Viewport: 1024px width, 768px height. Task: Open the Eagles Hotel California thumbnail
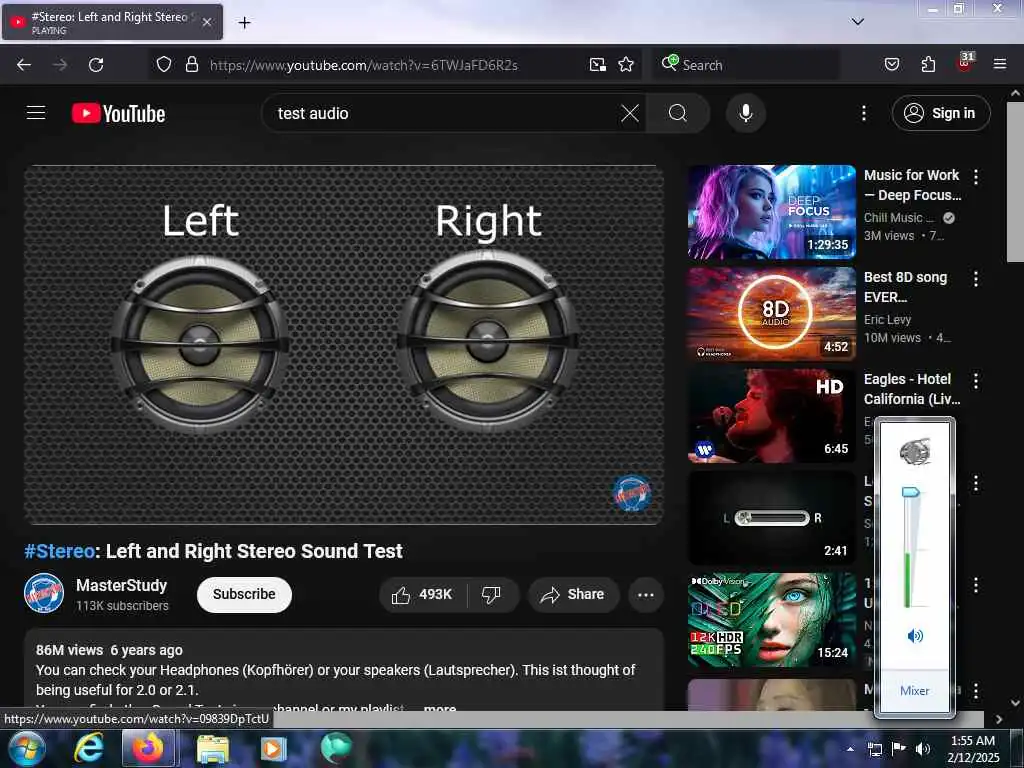click(771, 415)
